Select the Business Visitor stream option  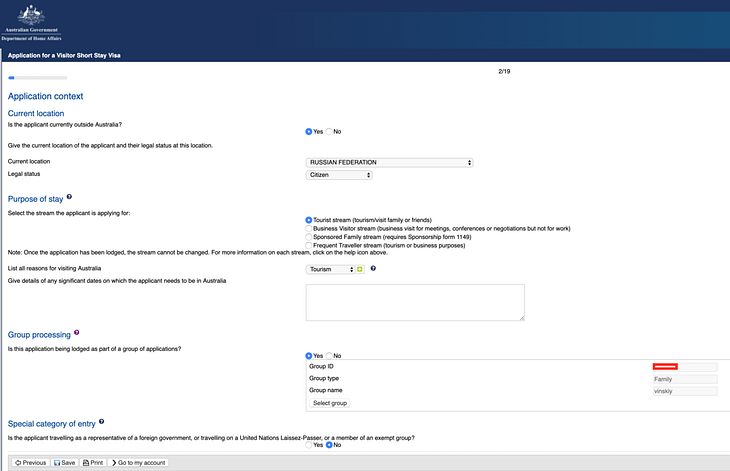coord(308,228)
